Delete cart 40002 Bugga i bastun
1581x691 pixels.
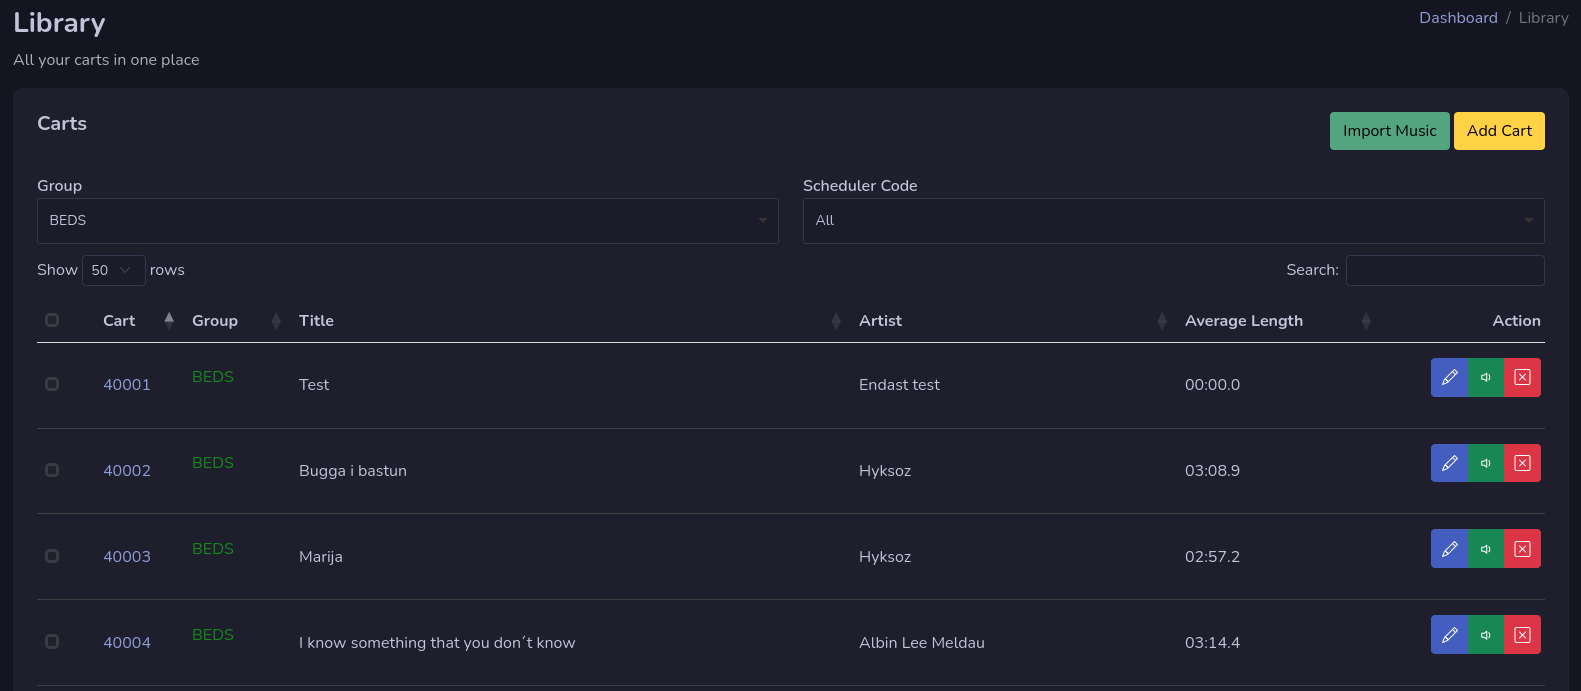coord(1522,463)
